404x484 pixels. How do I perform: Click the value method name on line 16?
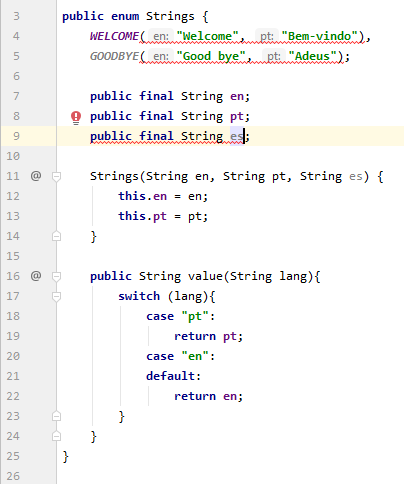(x=205, y=276)
